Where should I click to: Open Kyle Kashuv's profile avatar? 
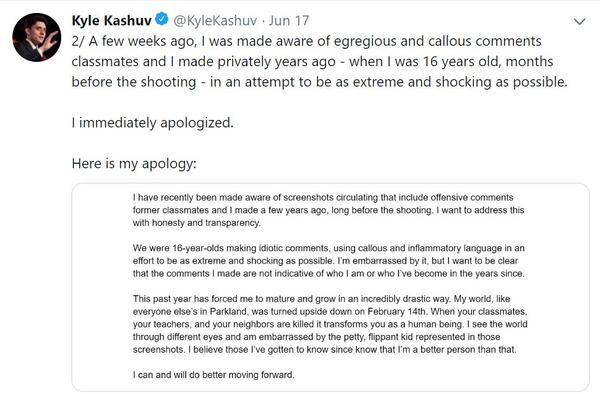[37, 37]
